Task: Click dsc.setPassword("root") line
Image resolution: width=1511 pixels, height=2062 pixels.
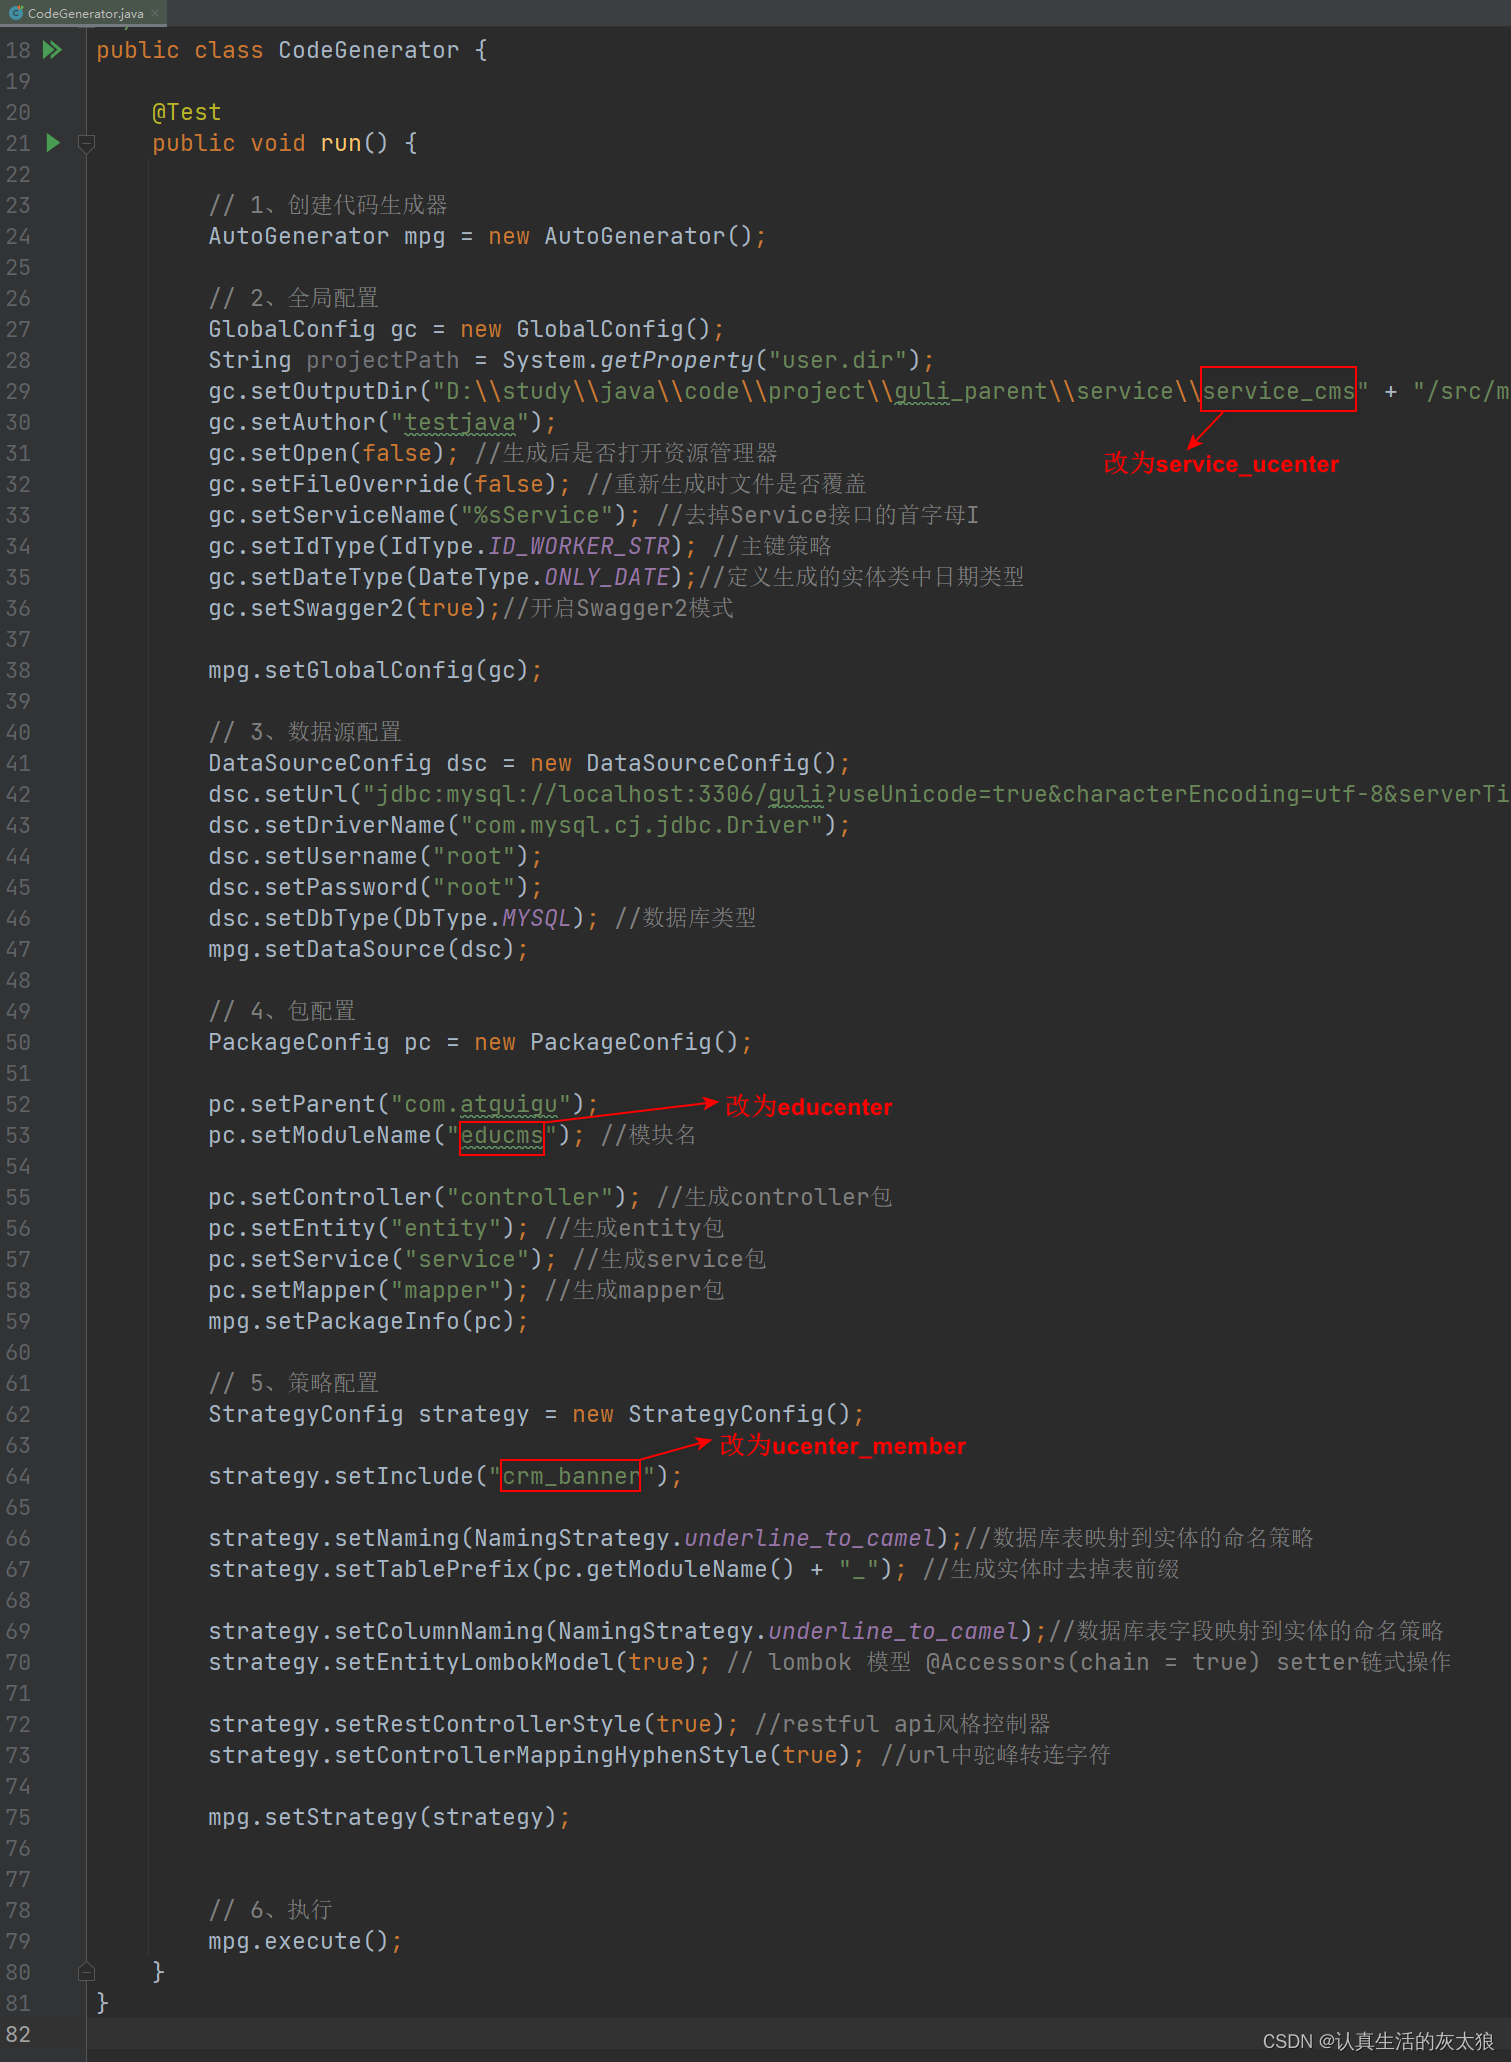Action: pyautogui.click(x=375, y=887)
